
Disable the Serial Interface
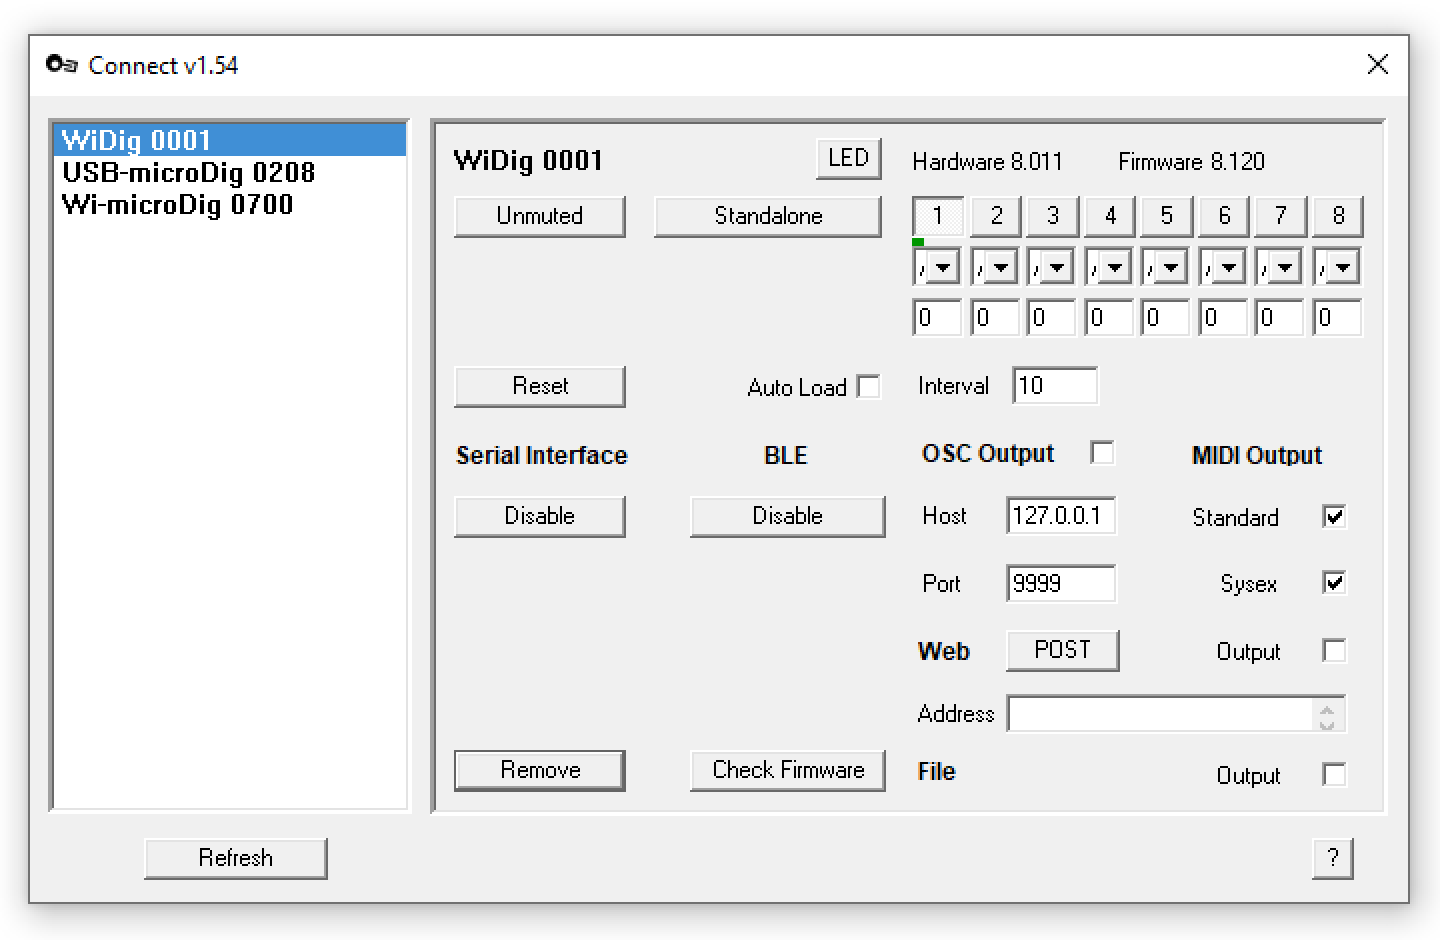540,516
